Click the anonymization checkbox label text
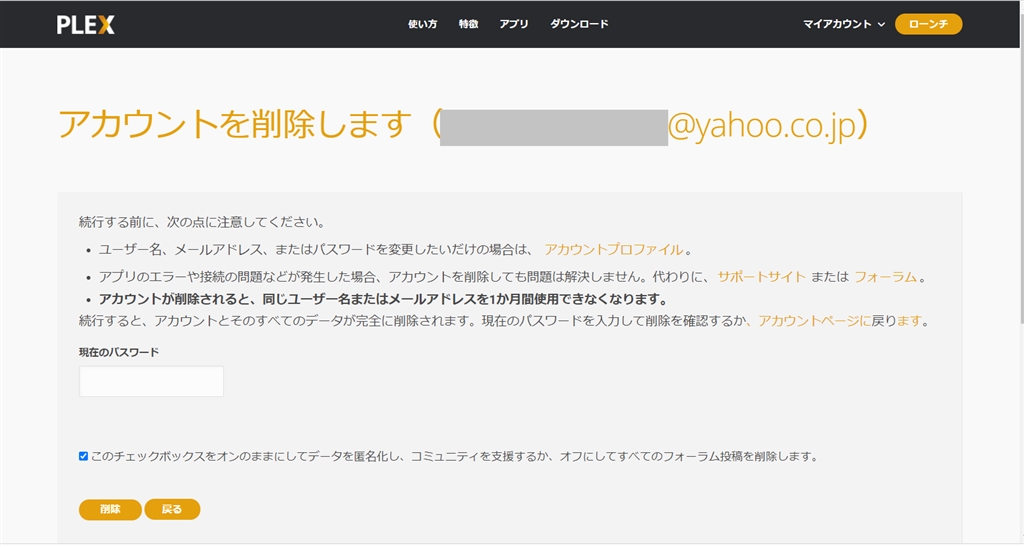The width and height of the screenshot is (1024, 547). [455, 456]
